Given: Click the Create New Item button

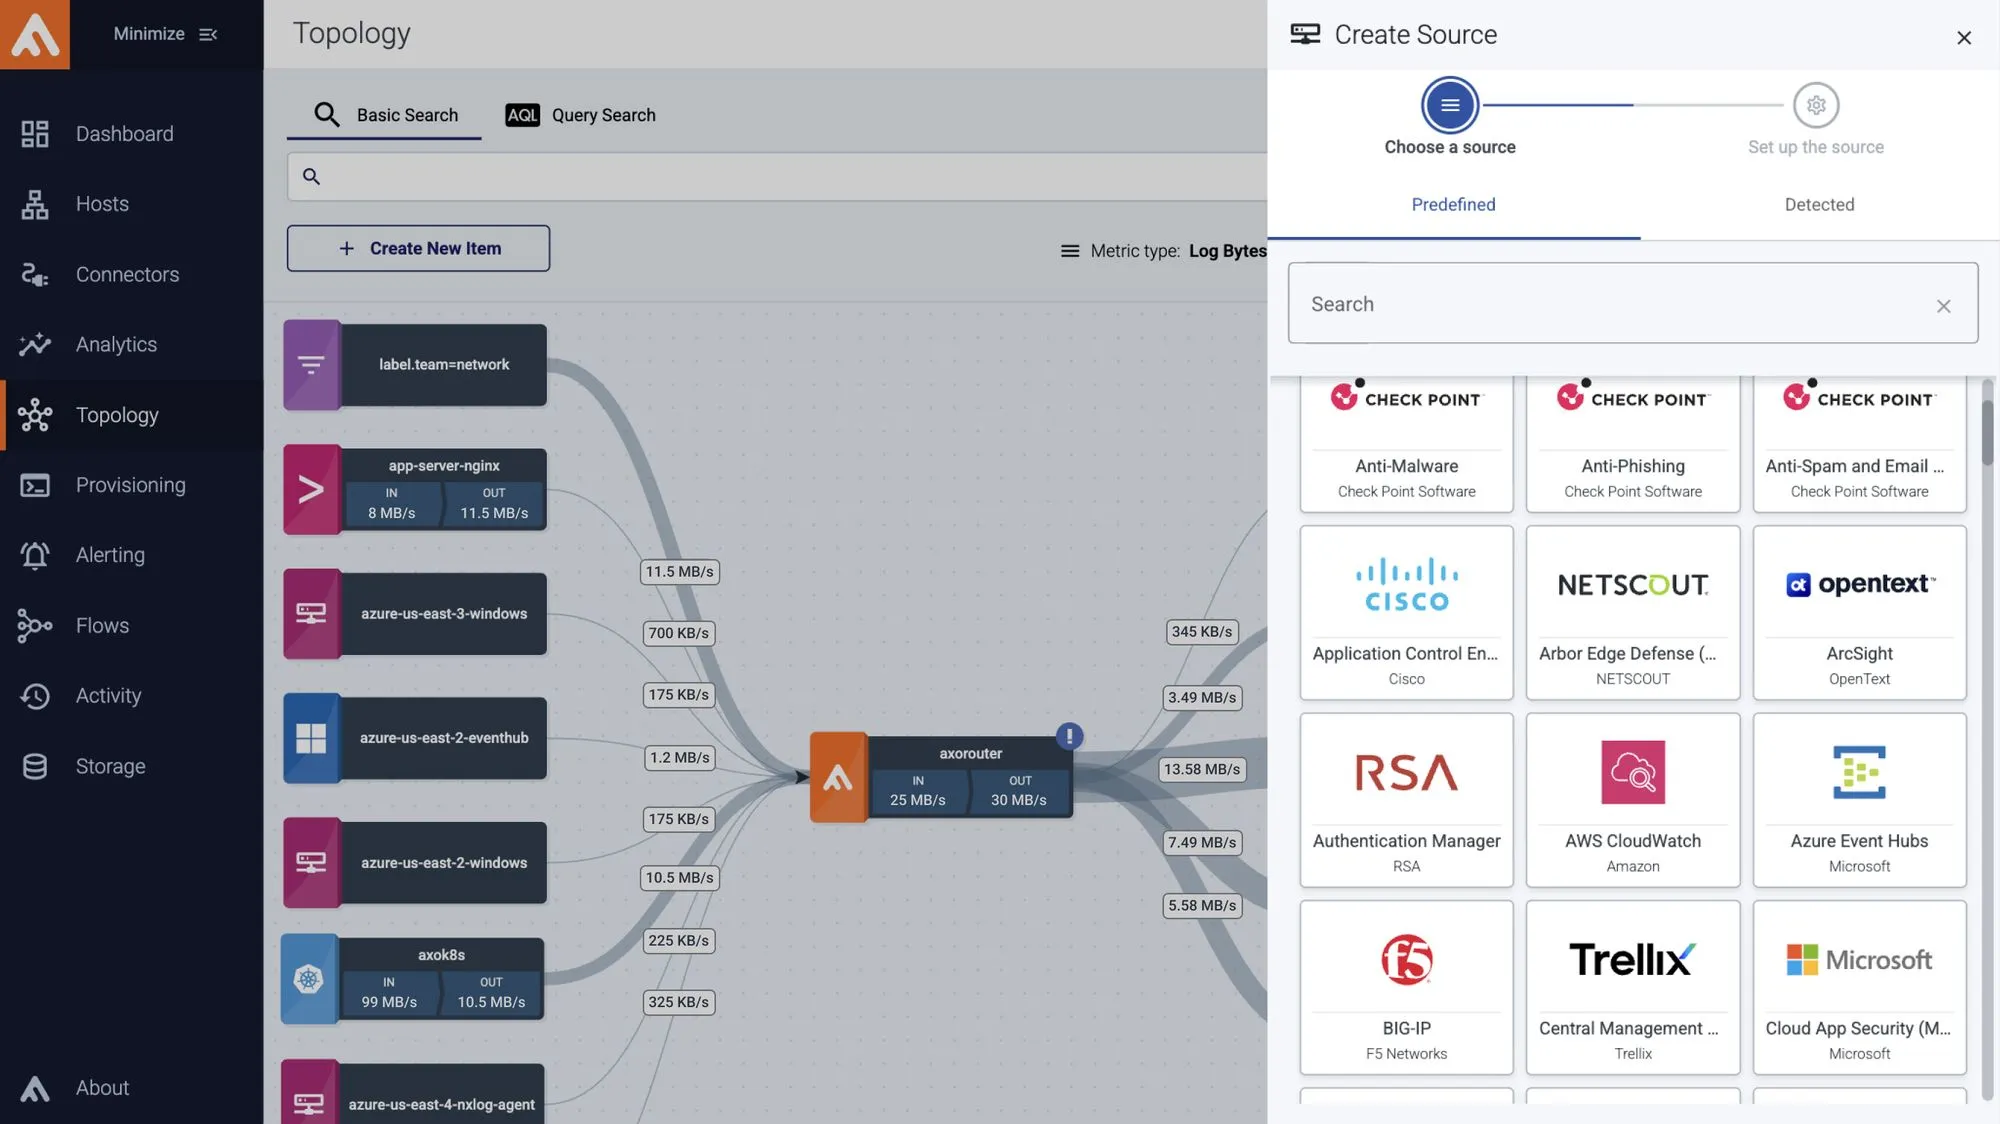Looking at the screenshot, I should pyautogui.click(x=418, y=248).
